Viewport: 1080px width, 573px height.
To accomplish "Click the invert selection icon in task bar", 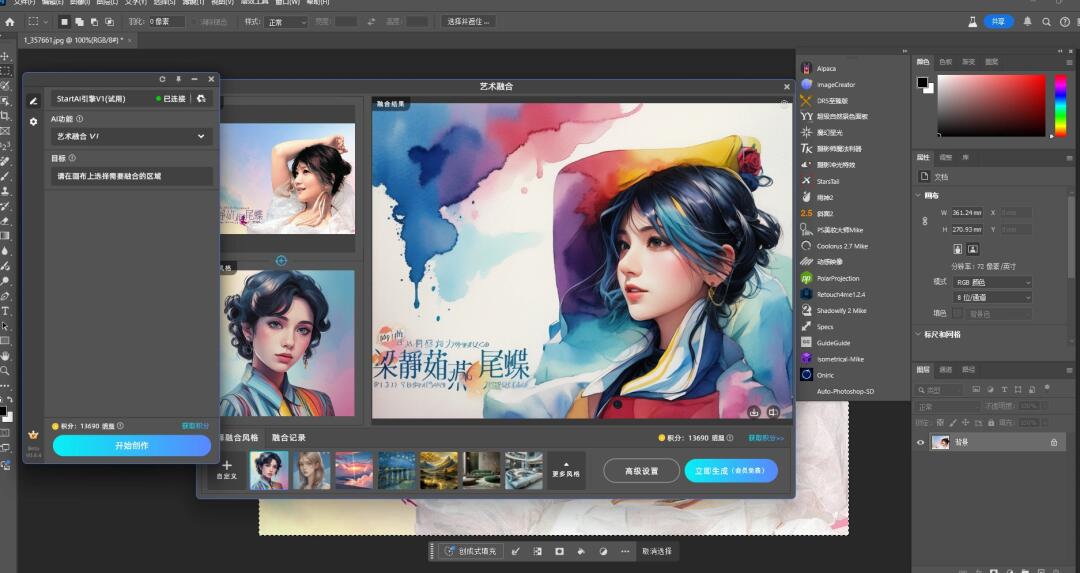I will (x=537, y=551).
